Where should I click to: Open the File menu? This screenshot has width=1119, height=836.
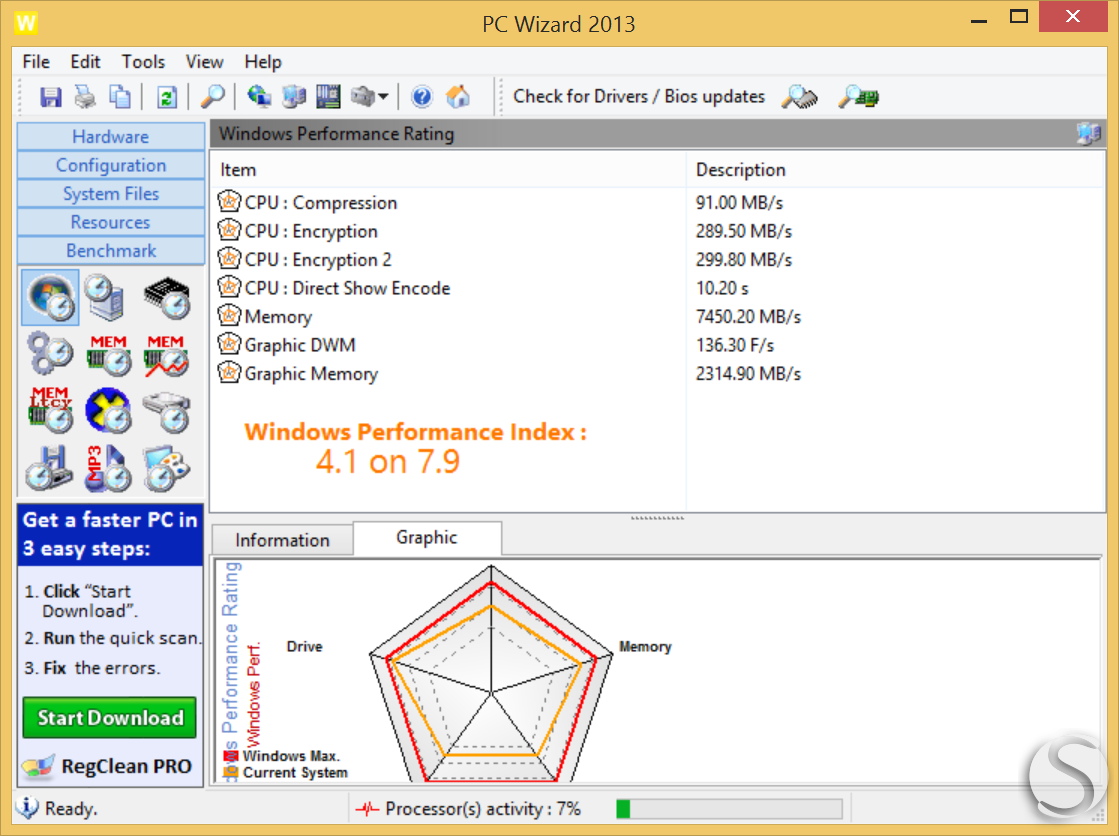pyautogui.click(x=36, y=62)
